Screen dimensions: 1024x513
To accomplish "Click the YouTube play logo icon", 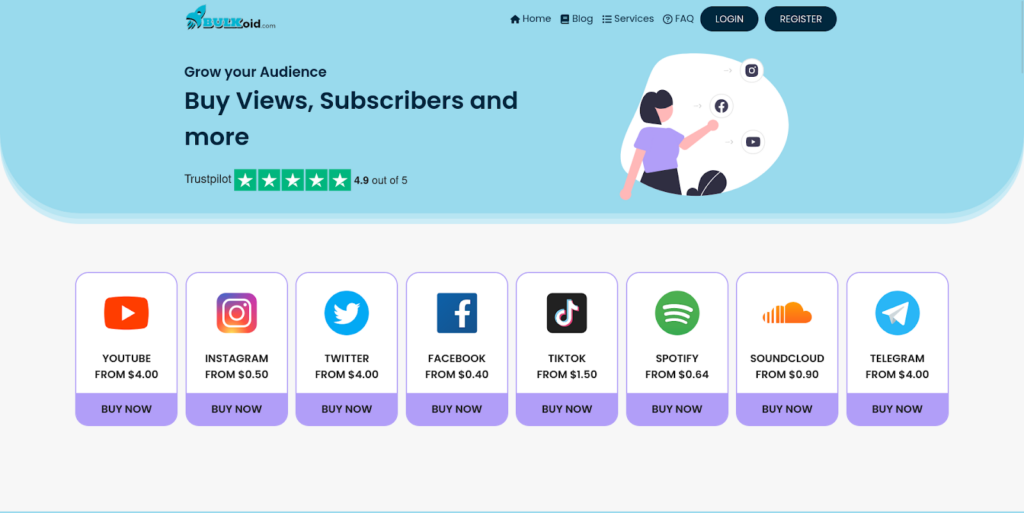I will [126, 313].
